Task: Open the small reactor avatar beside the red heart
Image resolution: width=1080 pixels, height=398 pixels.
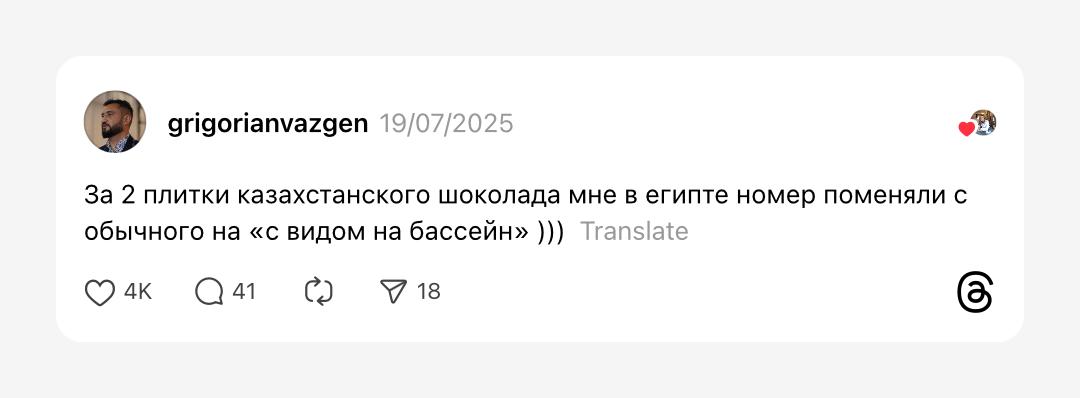Action: tap(984, 122)
